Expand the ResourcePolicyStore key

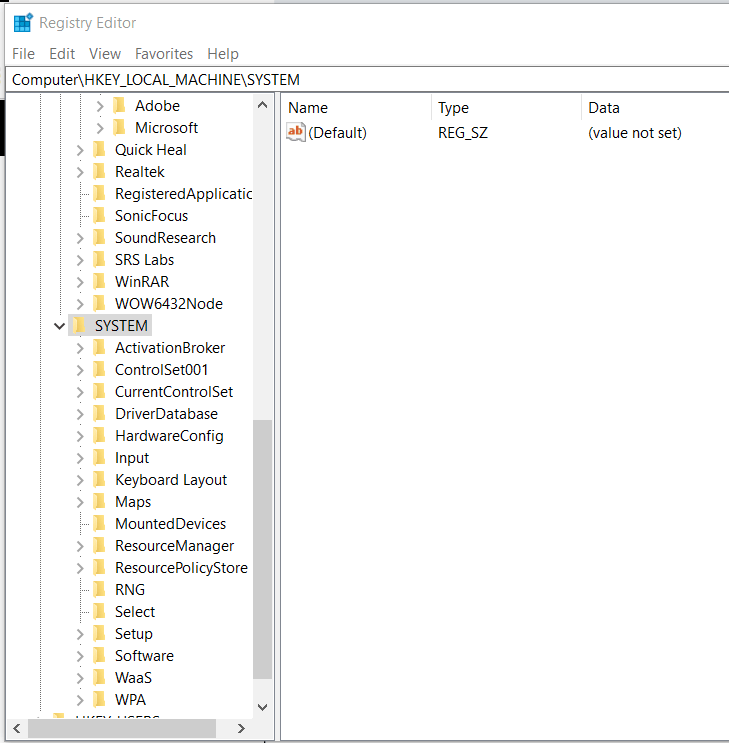[80, 568]
